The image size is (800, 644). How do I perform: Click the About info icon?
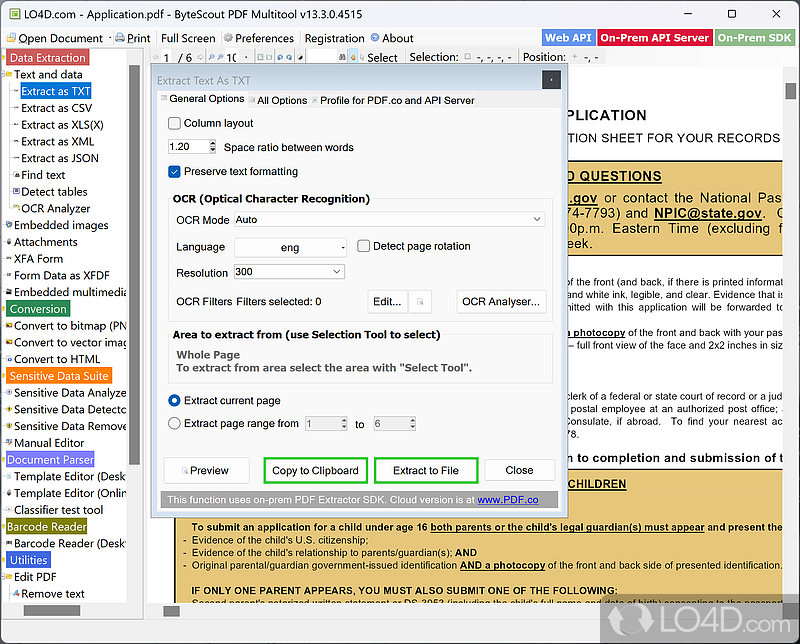(375, 37)
